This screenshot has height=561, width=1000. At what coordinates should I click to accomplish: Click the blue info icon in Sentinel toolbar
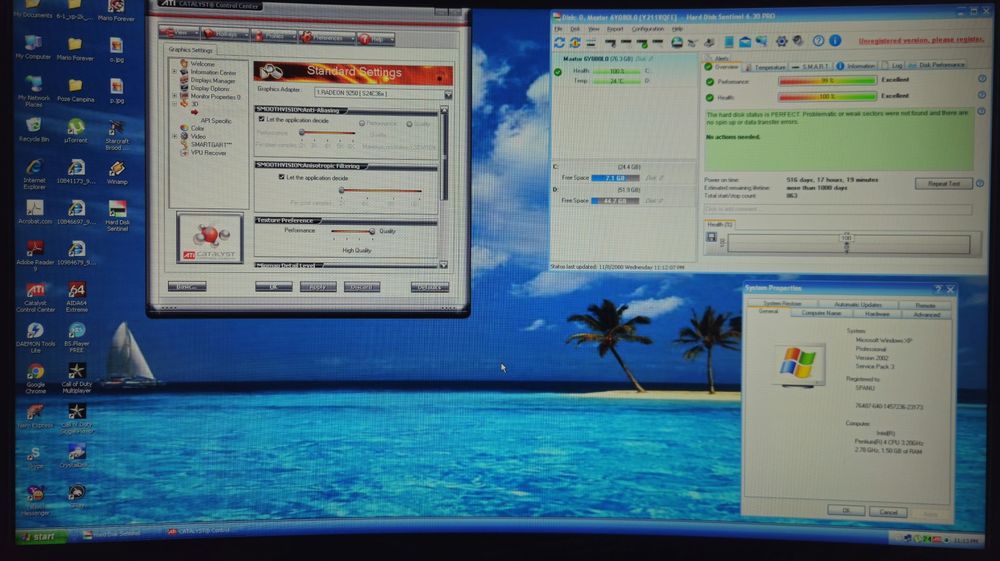(x=835, y=41)
